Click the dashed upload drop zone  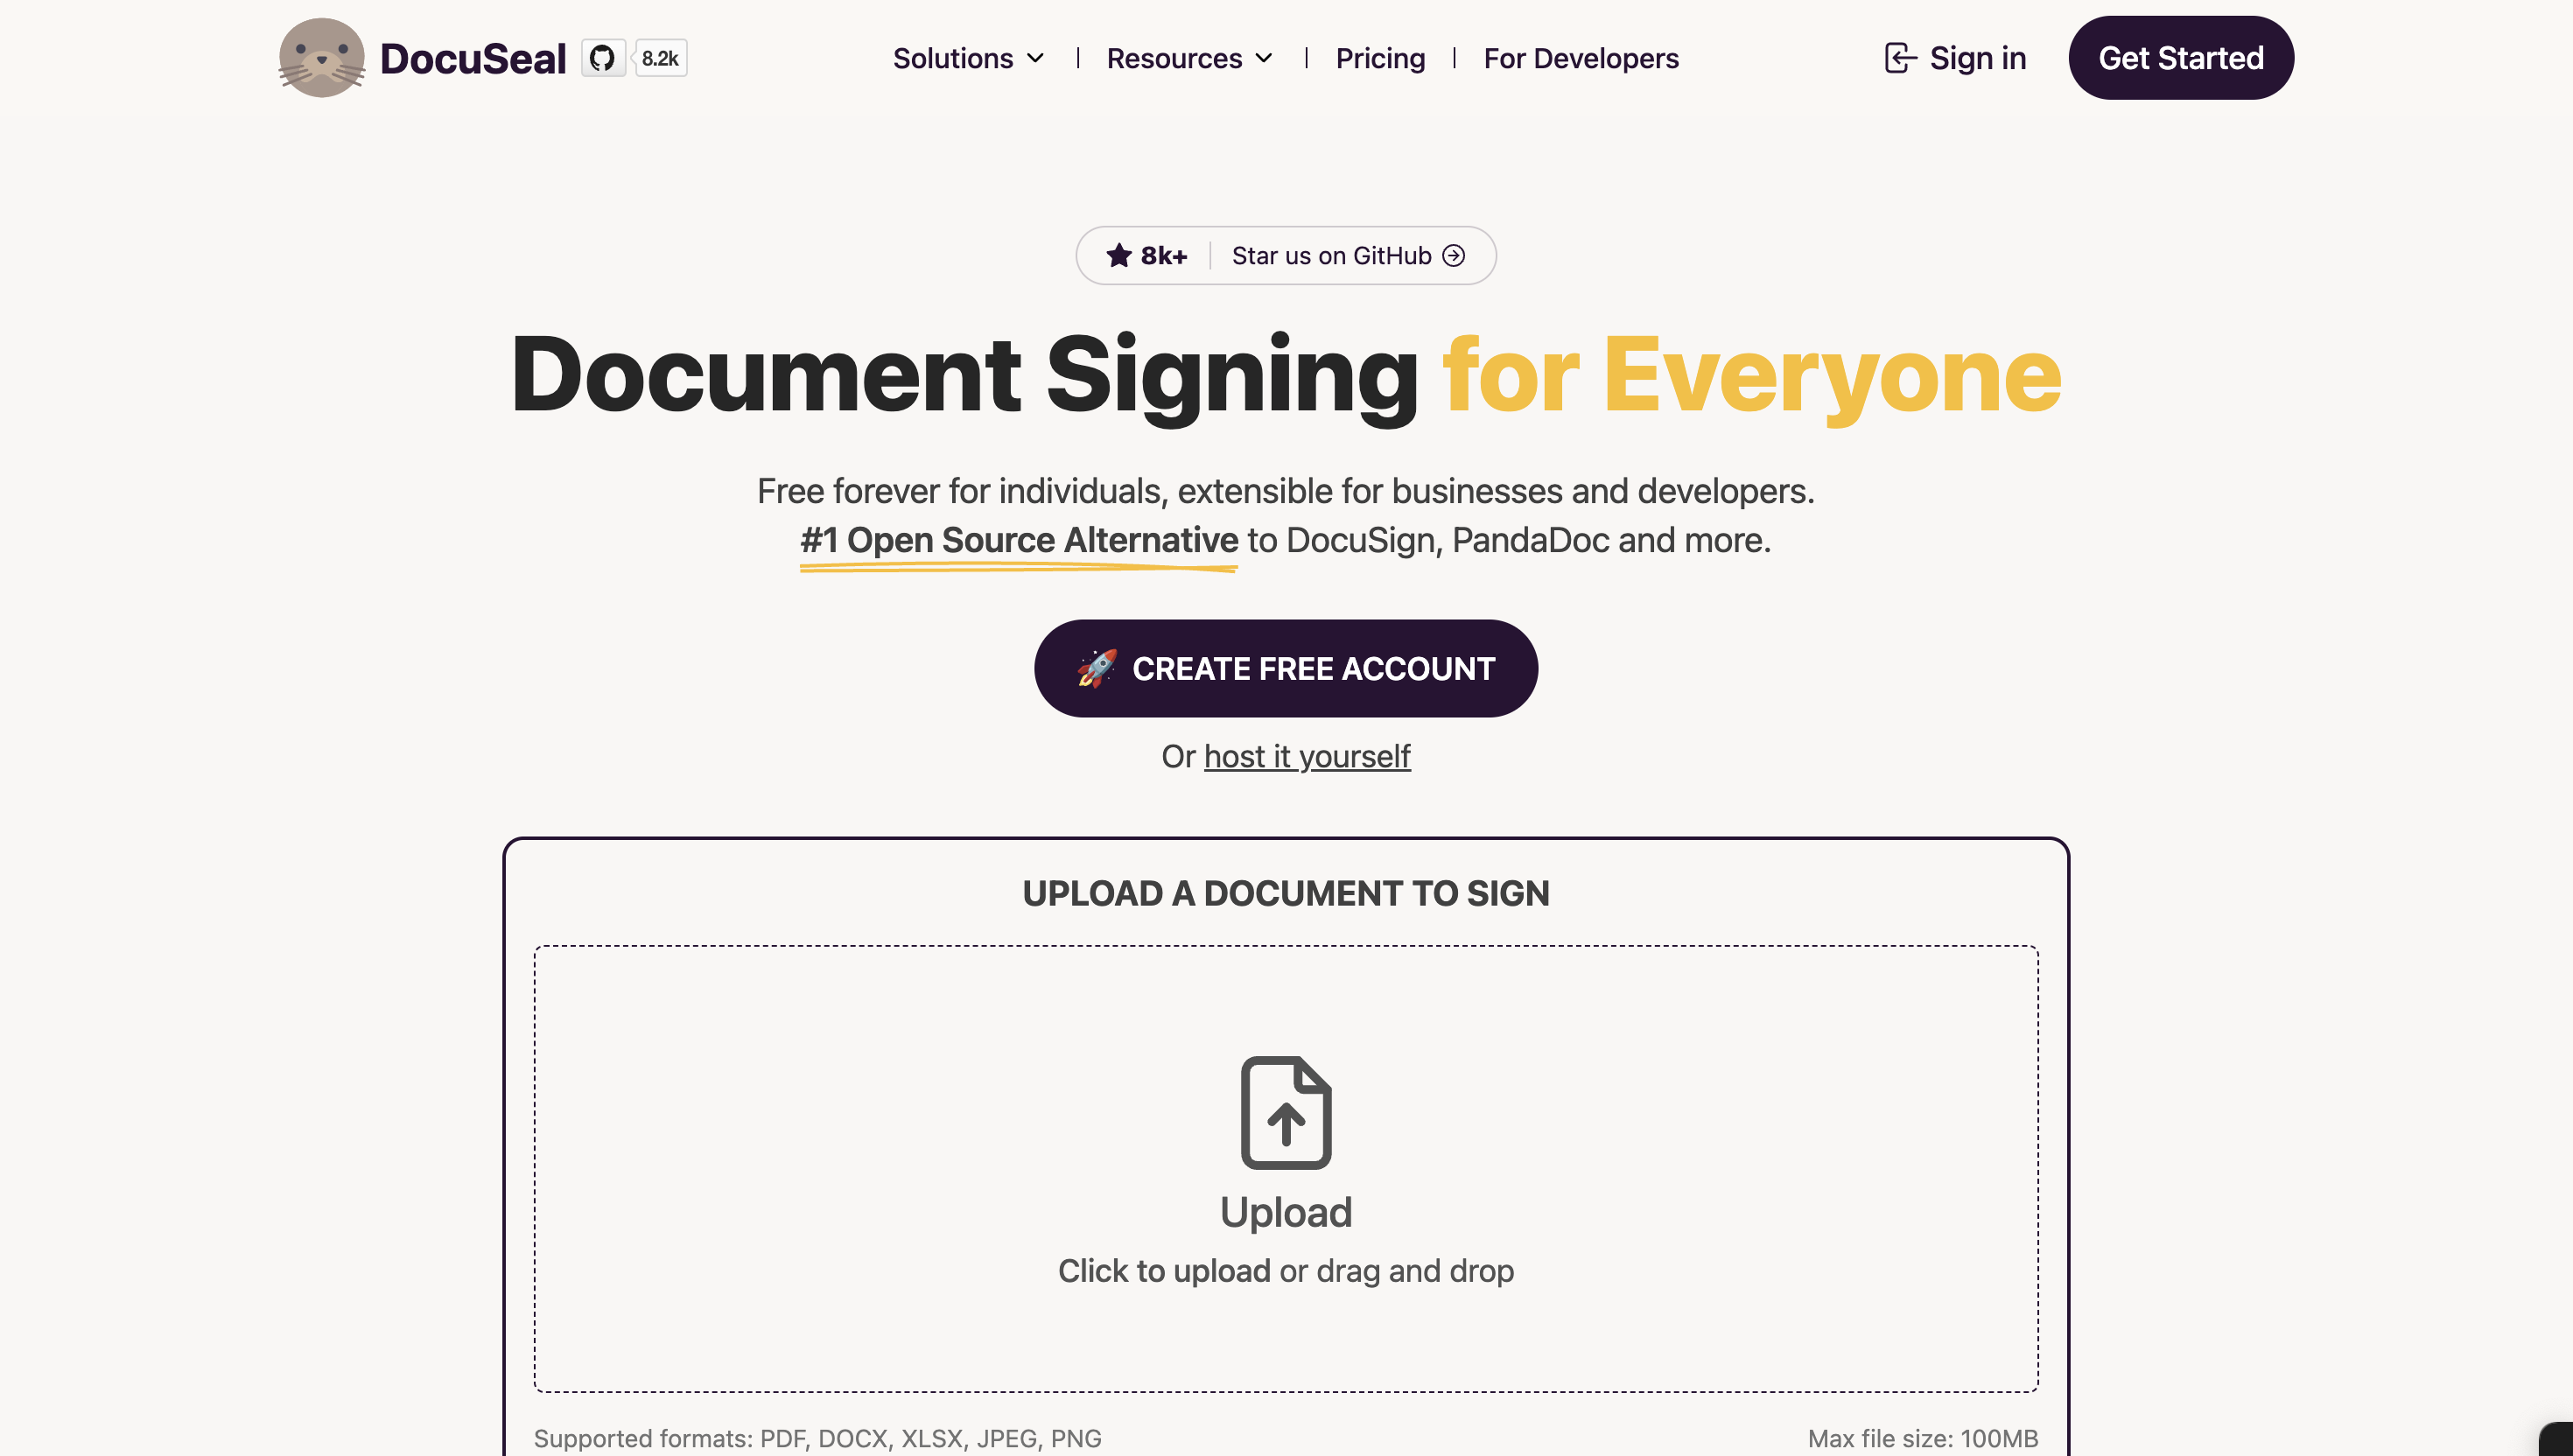(x=1286, y=1168)
